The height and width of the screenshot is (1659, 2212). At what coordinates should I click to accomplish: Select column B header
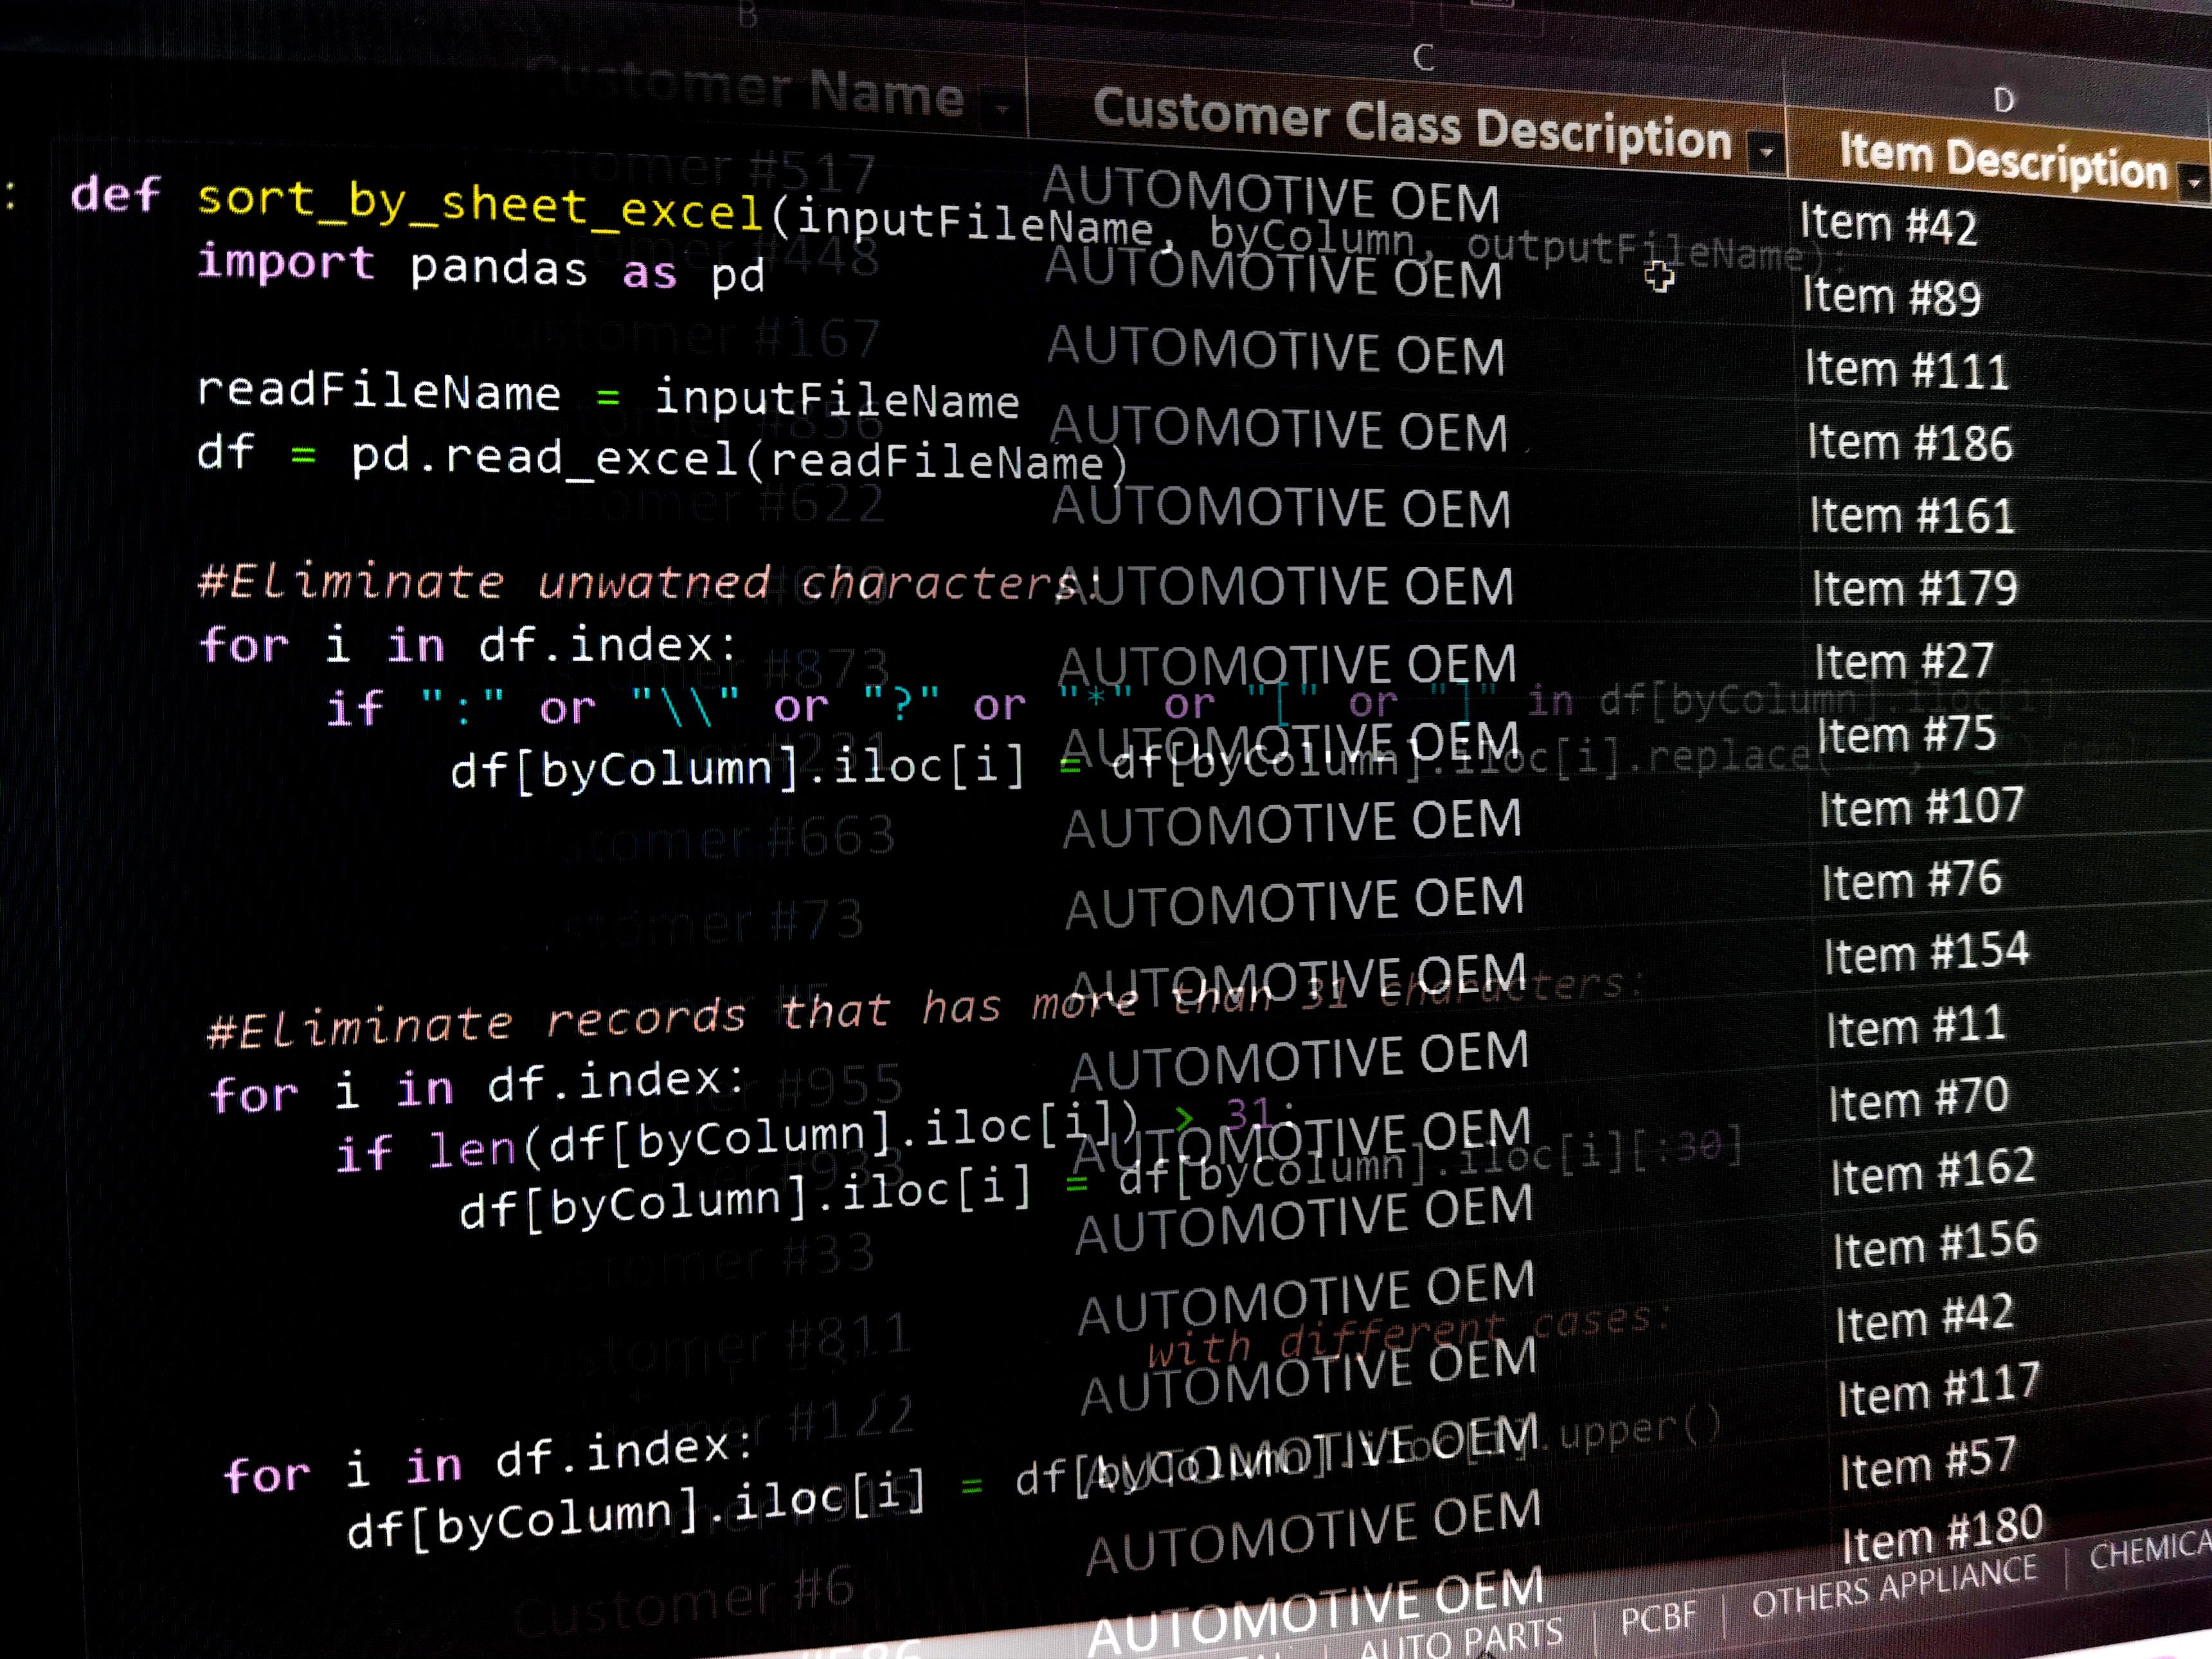click(748, 16)
